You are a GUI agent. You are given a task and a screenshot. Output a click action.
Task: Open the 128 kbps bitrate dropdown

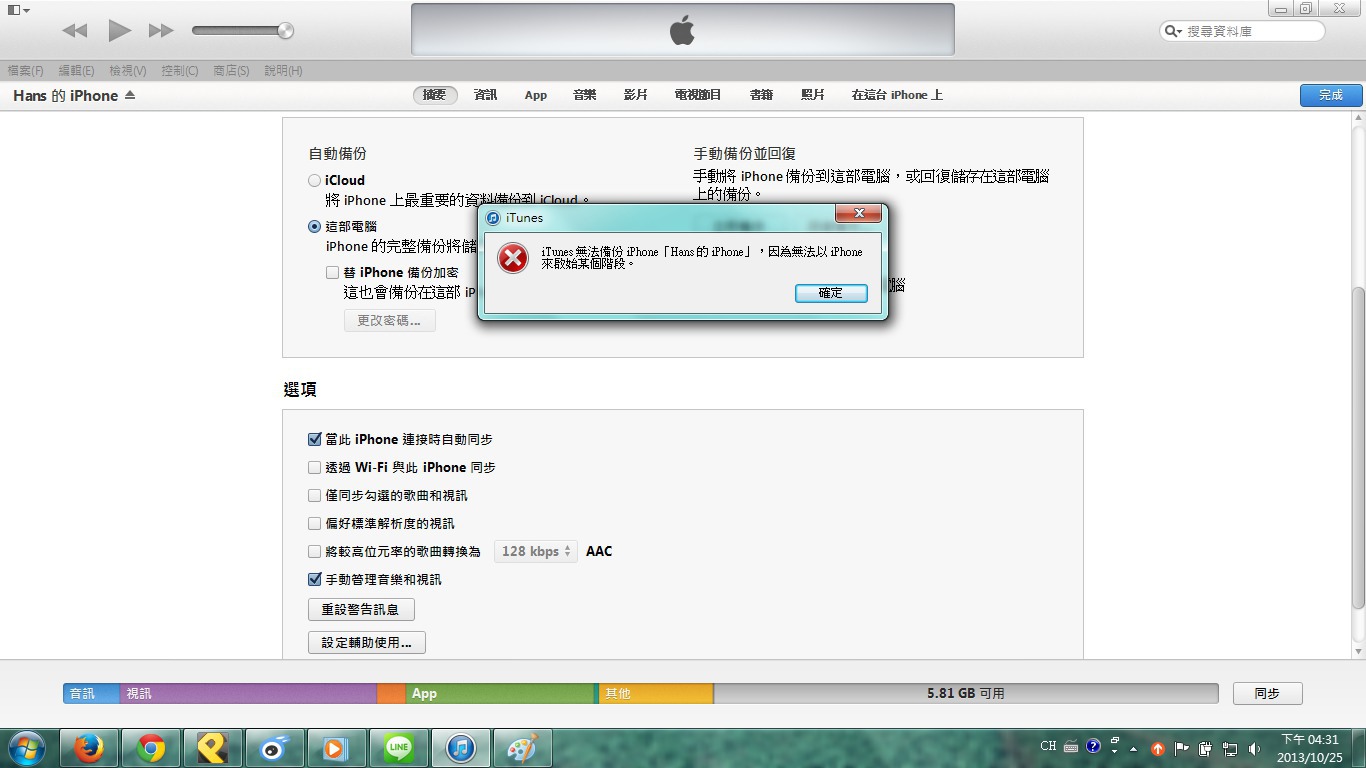coord(536,552)
